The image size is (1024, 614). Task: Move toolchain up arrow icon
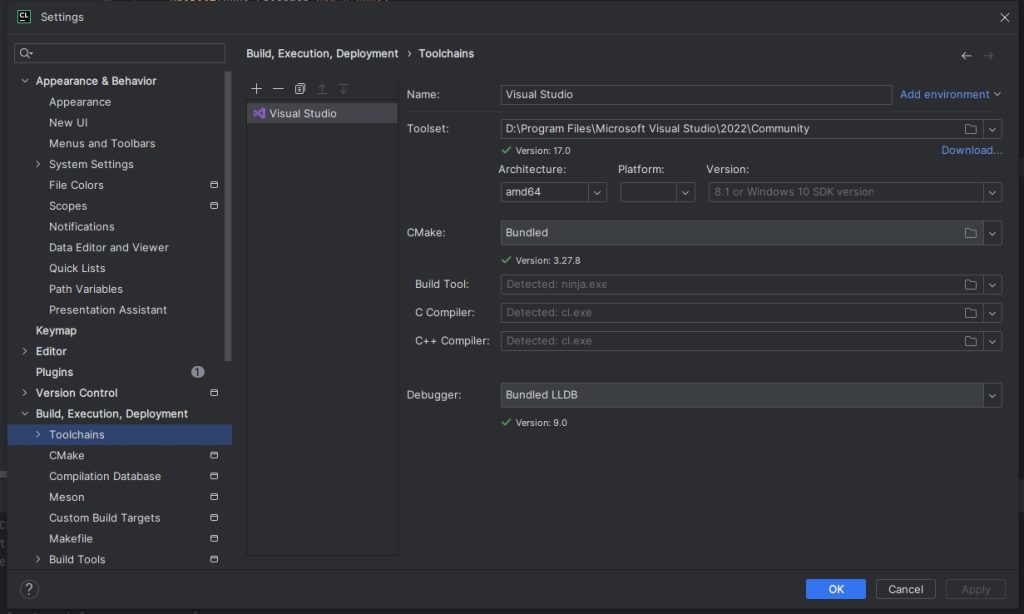point(321,88)
